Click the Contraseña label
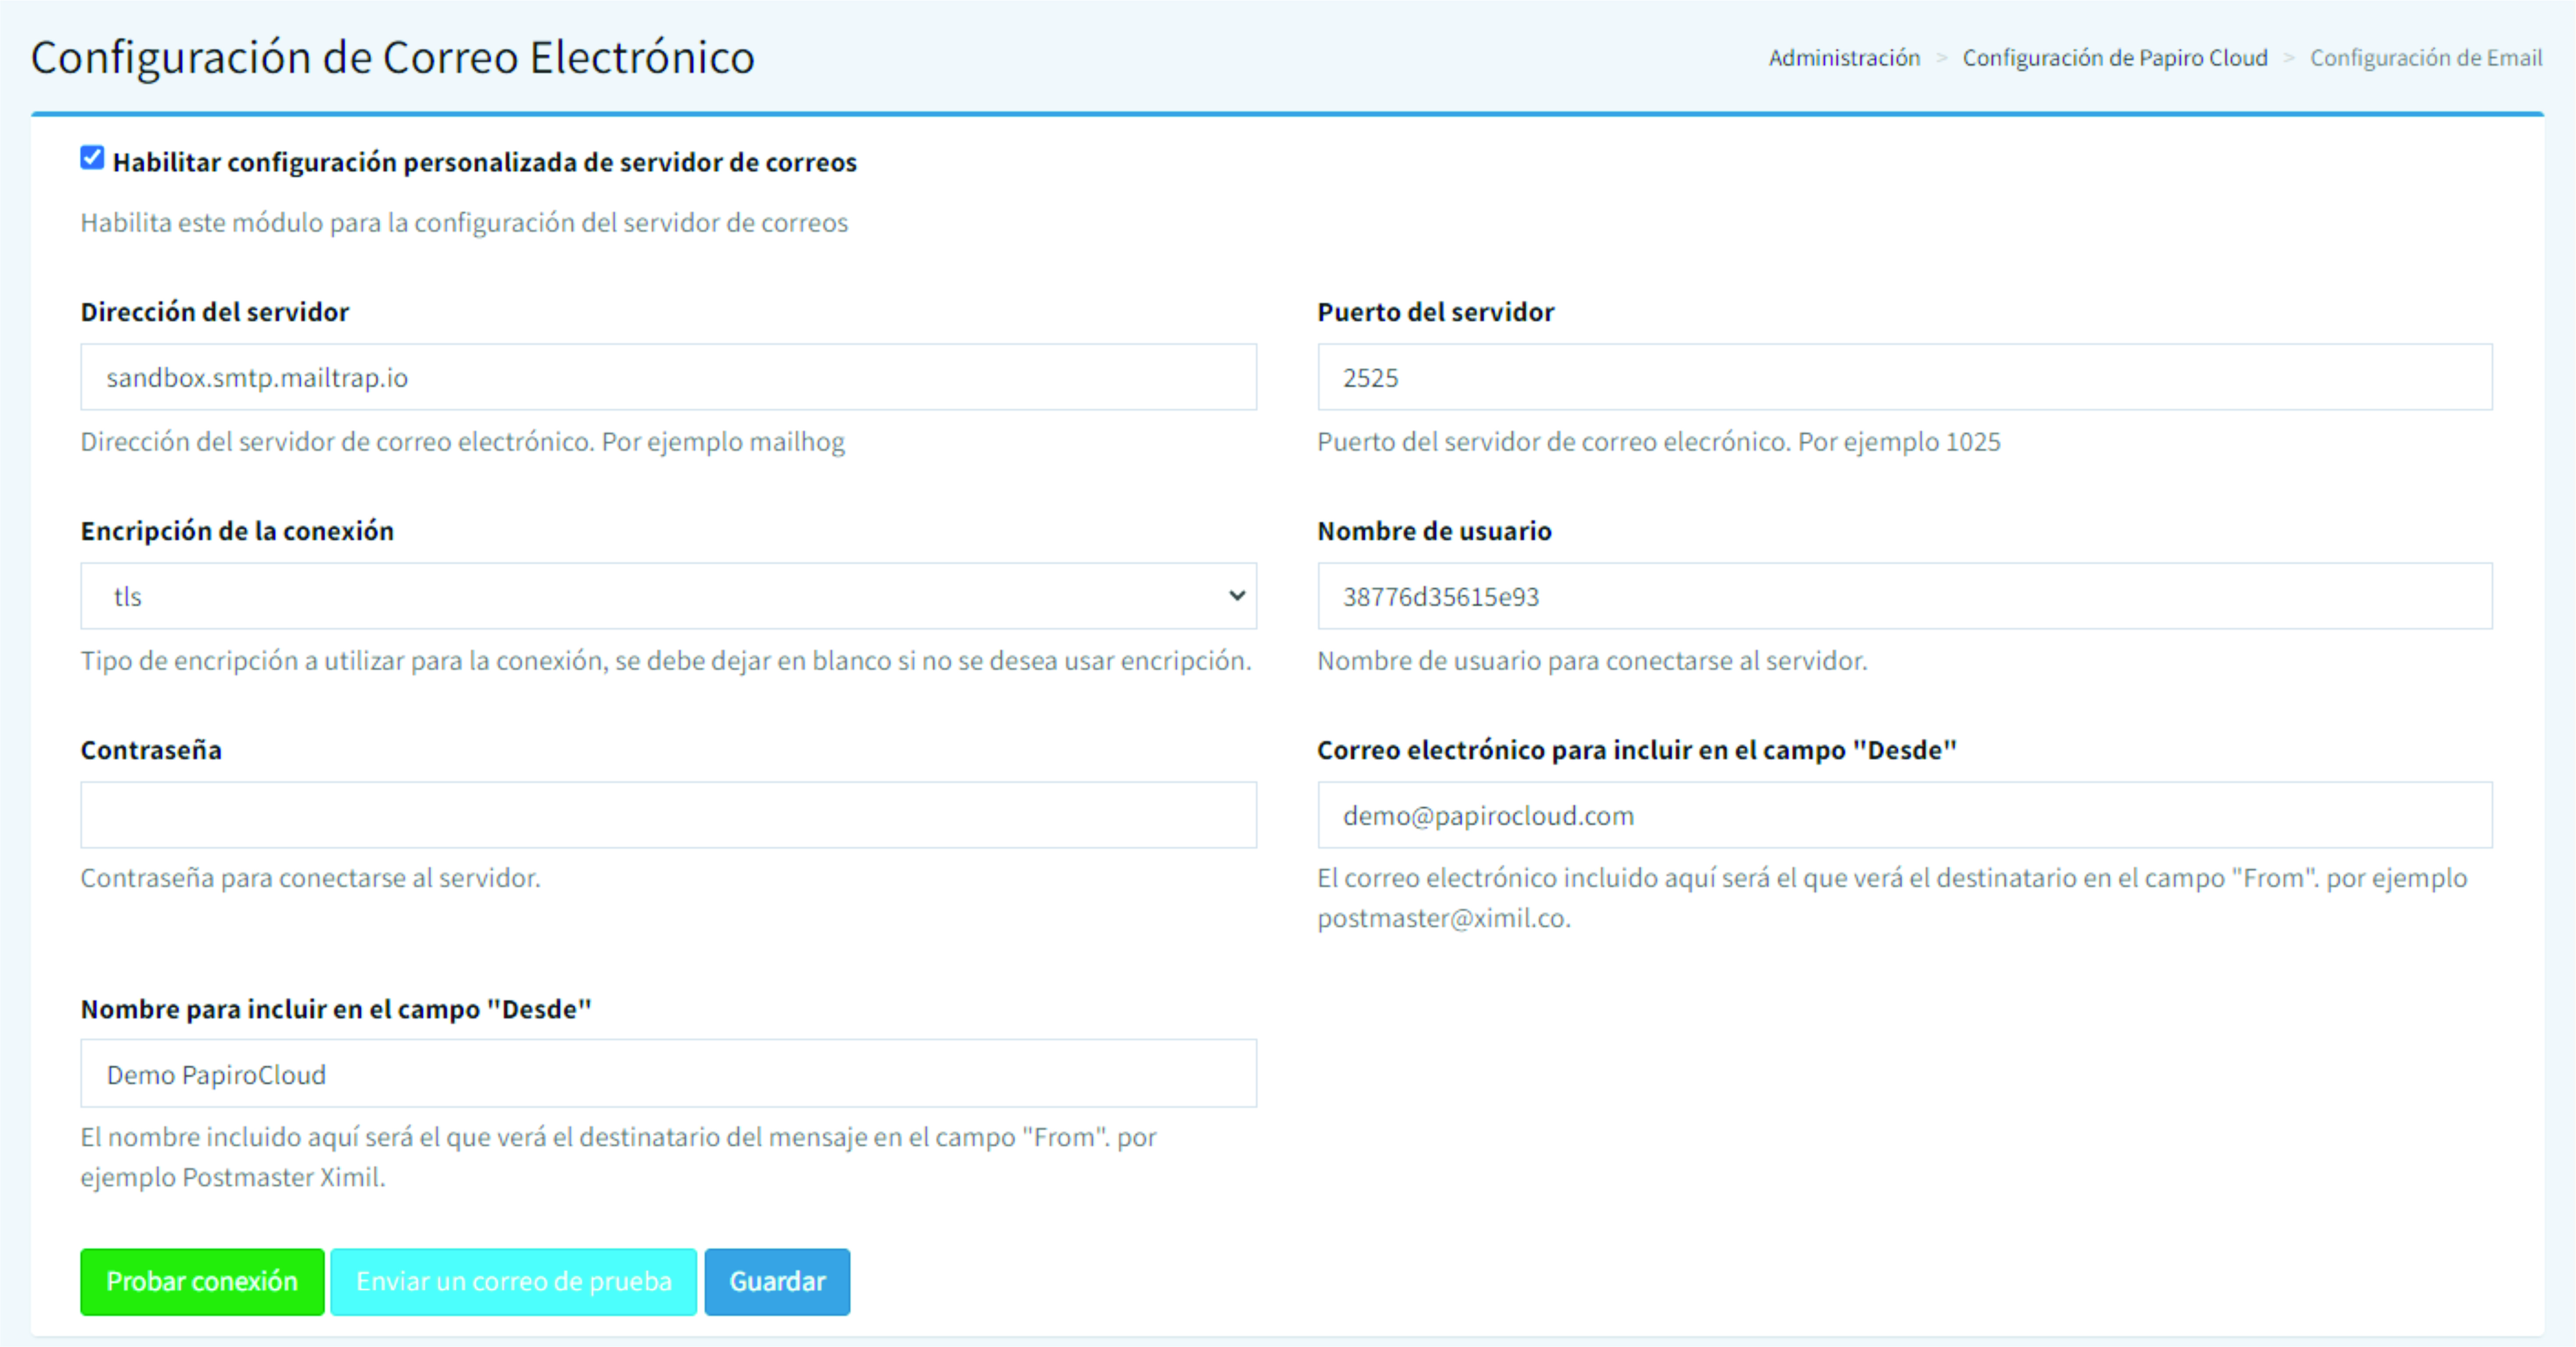 click(151, 750)
